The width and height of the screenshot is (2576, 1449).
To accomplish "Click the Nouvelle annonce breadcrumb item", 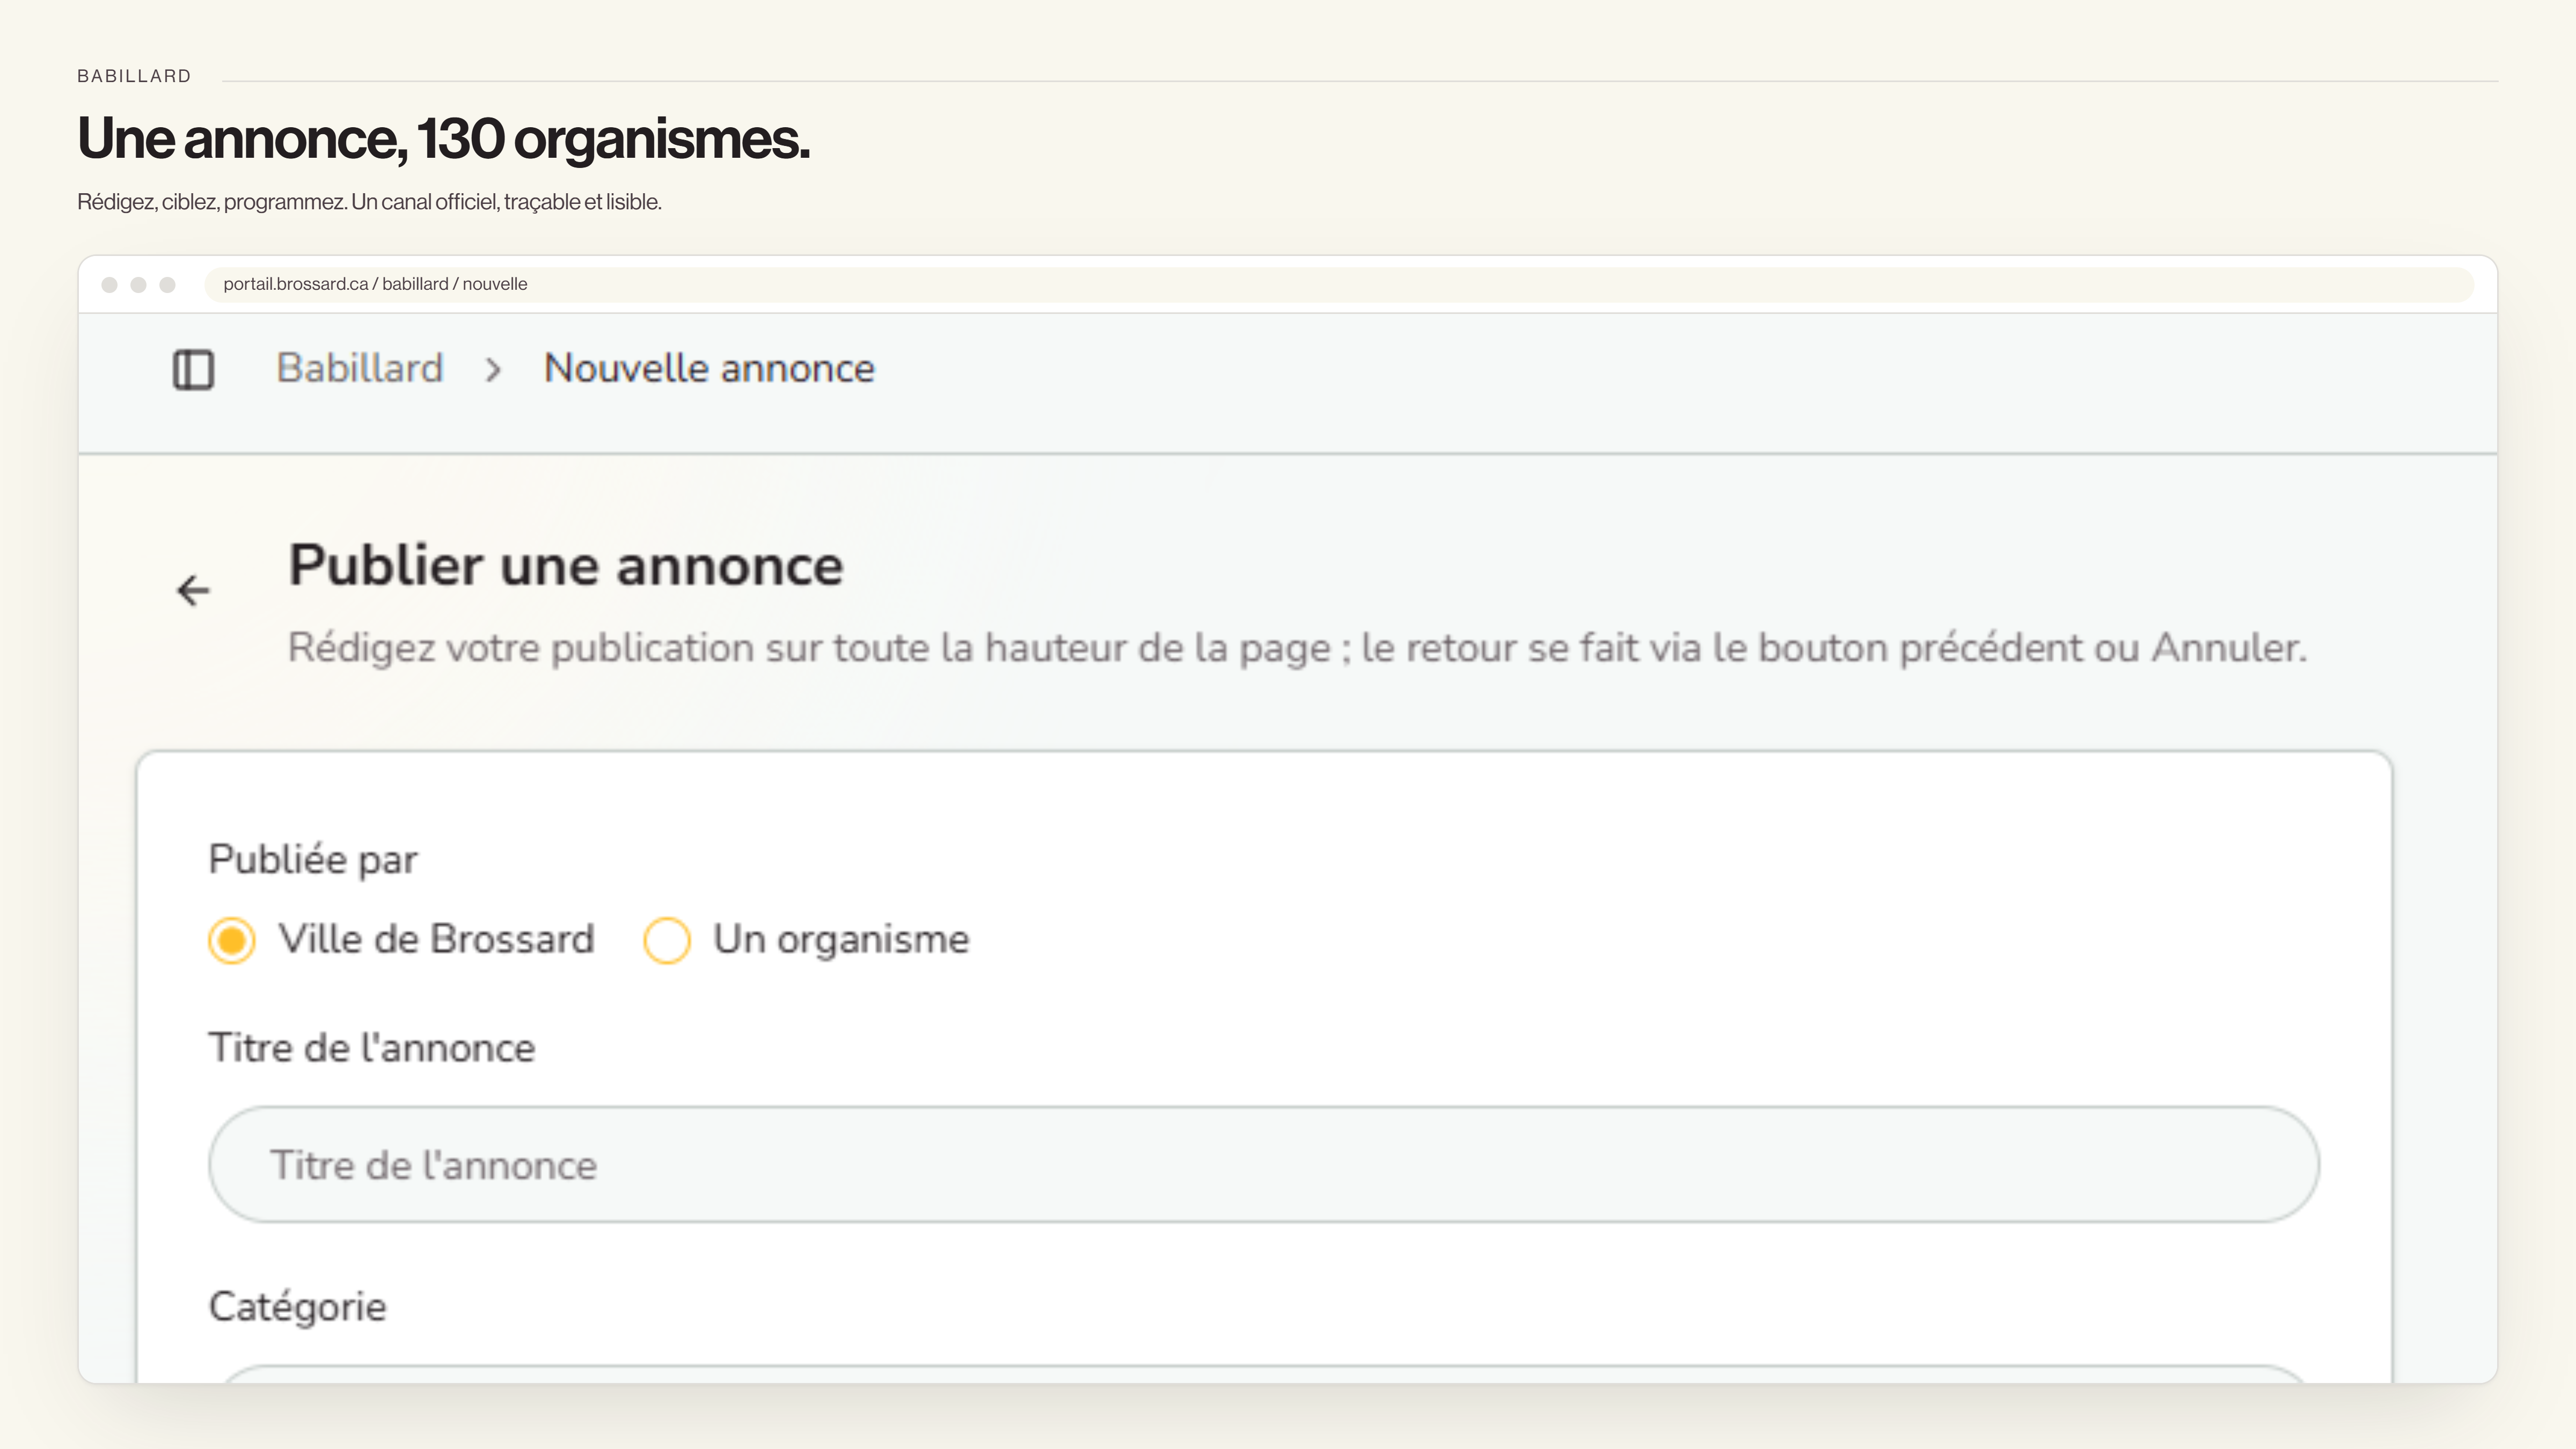I will pyautogui.click(x=709, y=368).
